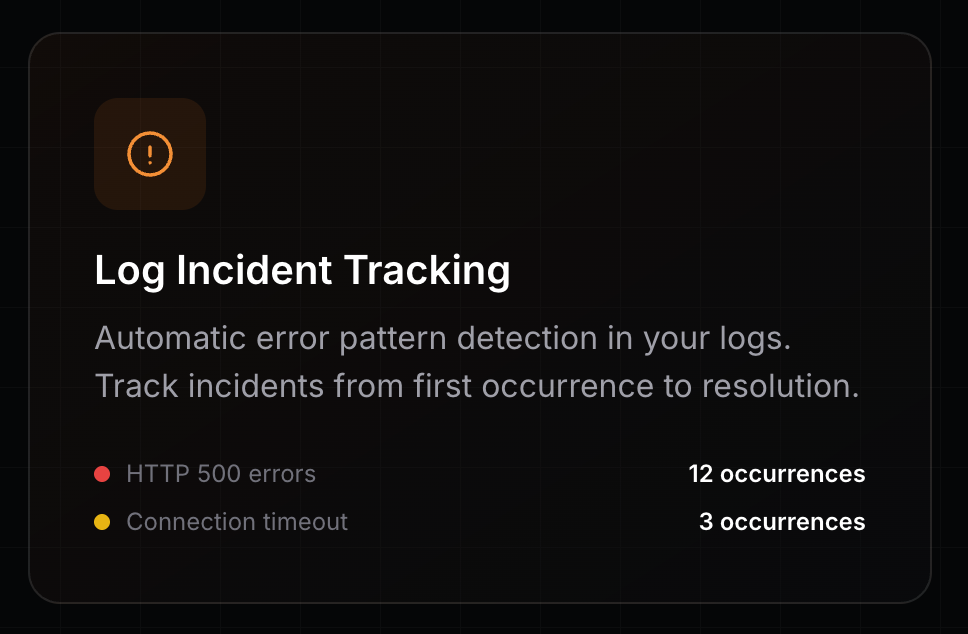Click the word "Track" starting the second line
The width and height of the screenshot is (968, 634).
pos(137,386)
